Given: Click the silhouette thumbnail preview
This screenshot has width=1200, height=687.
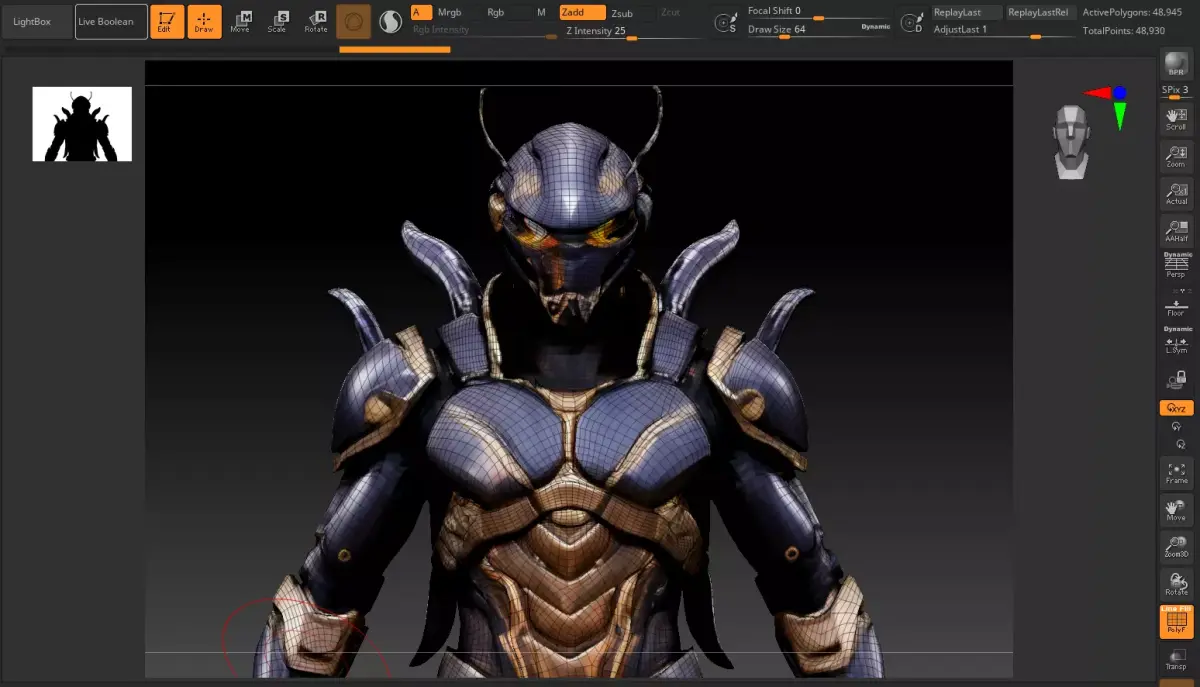Looking at the screenshot, I should pos(82,124).
